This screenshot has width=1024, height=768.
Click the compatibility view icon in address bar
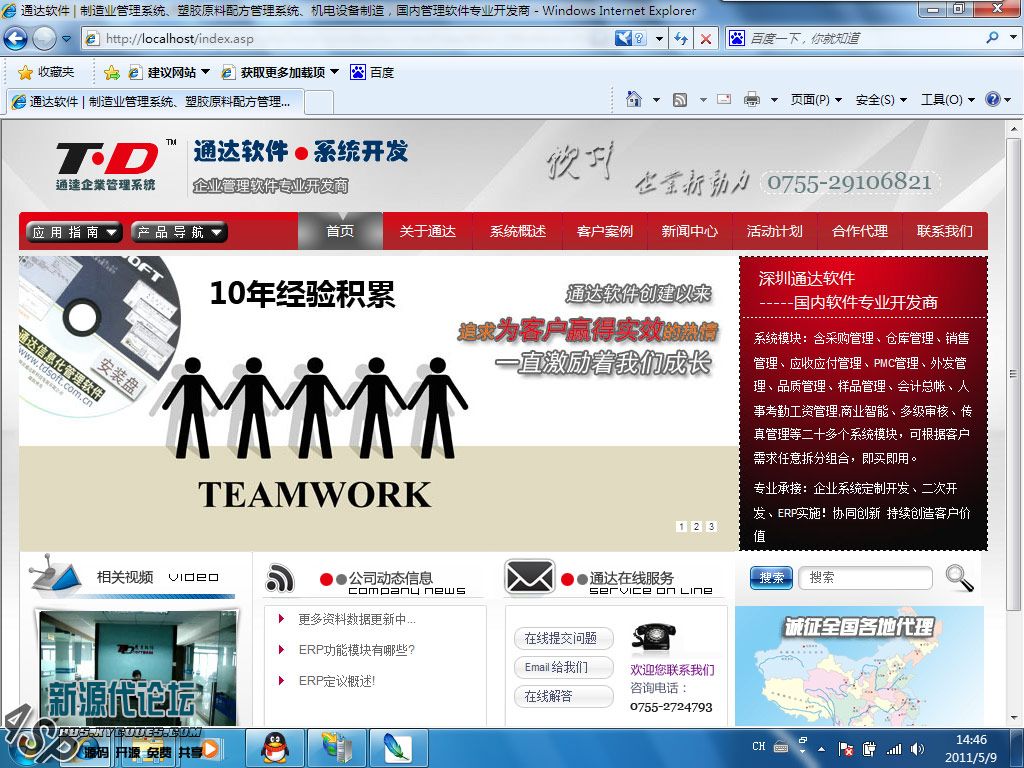(x=631, y=39)
